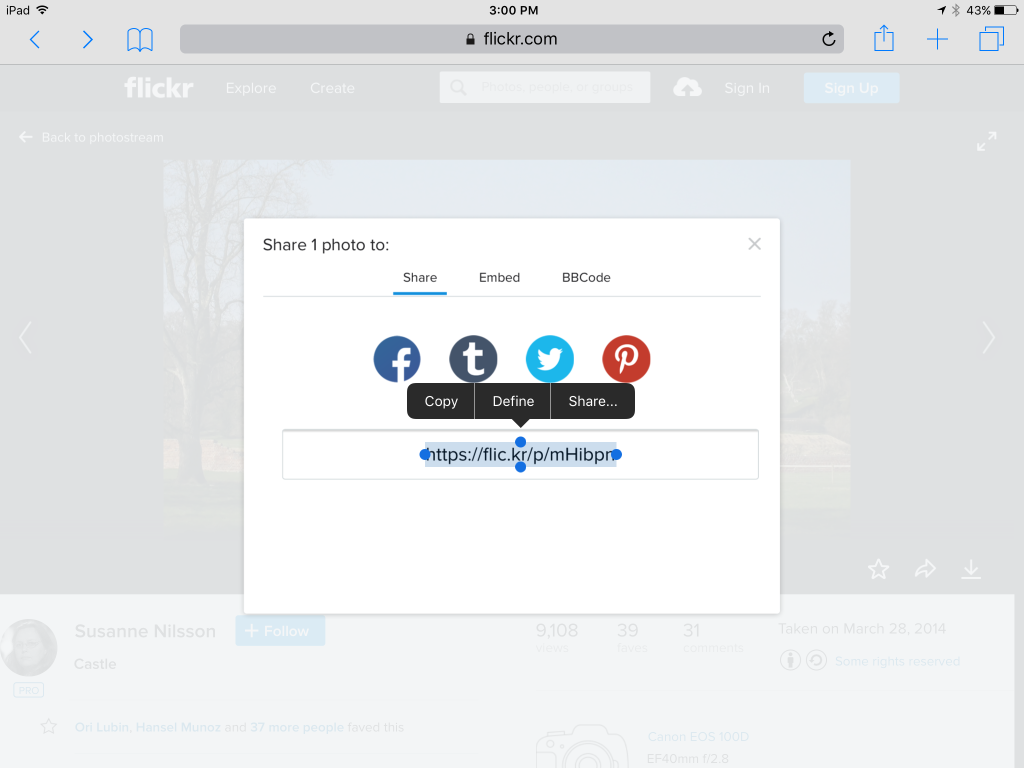Close the Share photo dialog
The image size is (1024, 768).
(754, 244)
